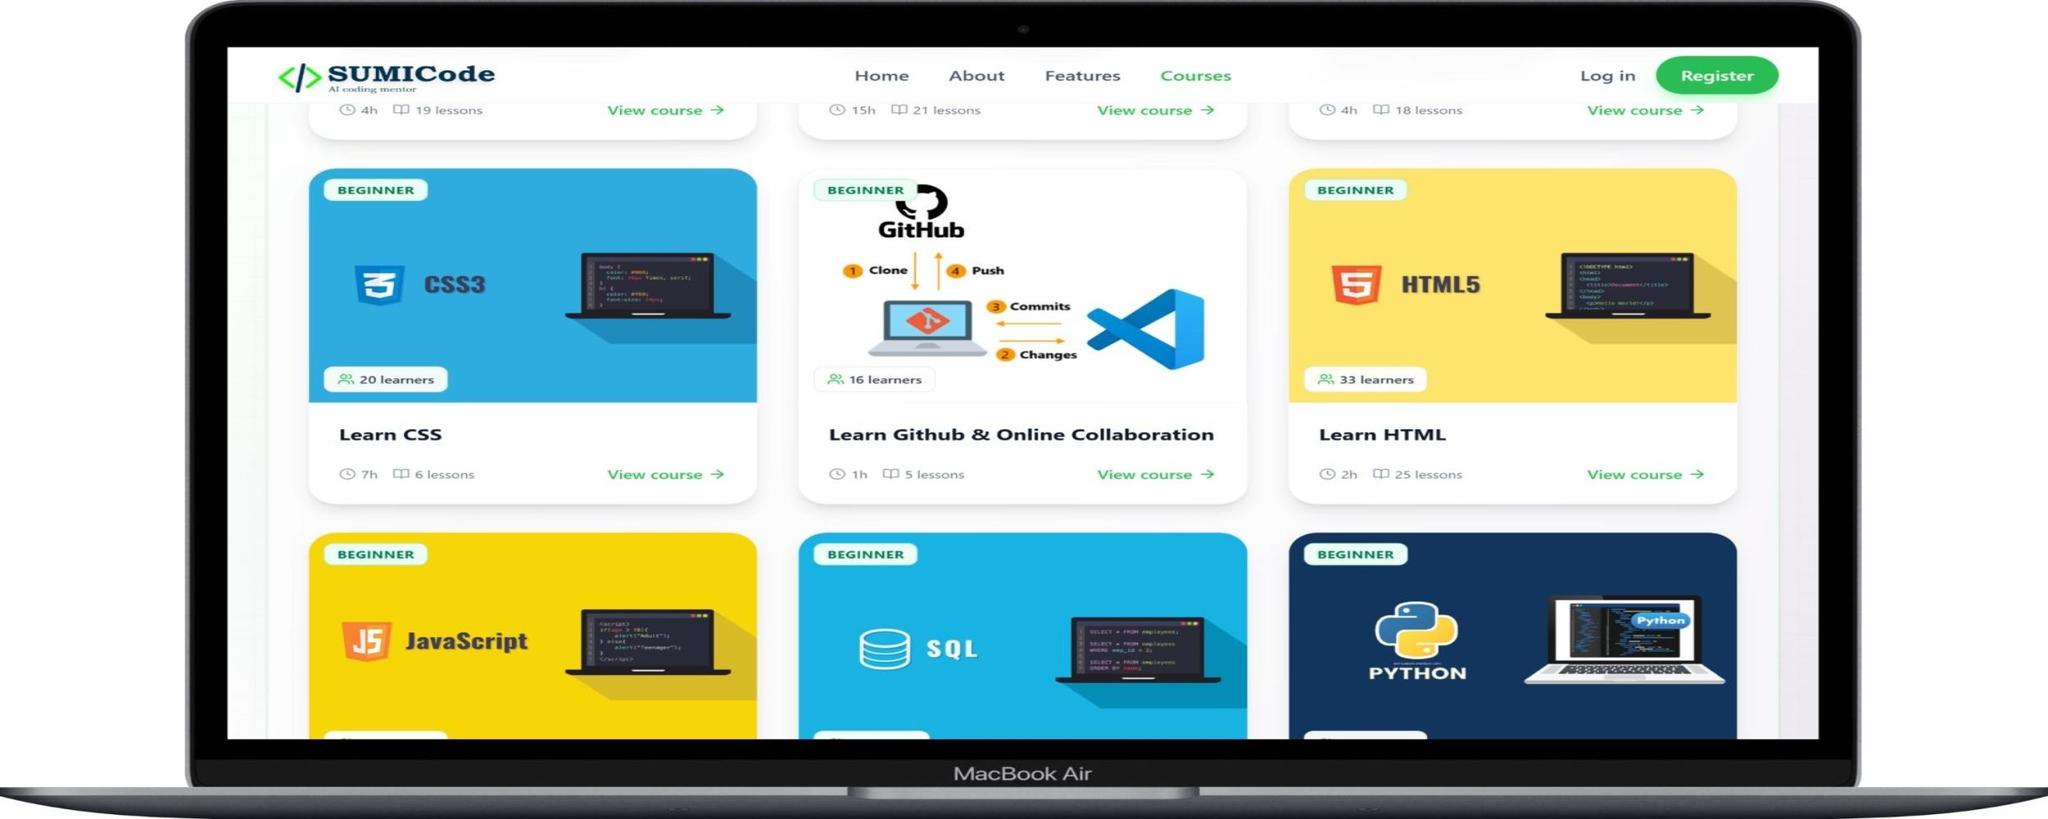Click the Learn CSS title
This screenshot has width=2048, height=819.
390,435
